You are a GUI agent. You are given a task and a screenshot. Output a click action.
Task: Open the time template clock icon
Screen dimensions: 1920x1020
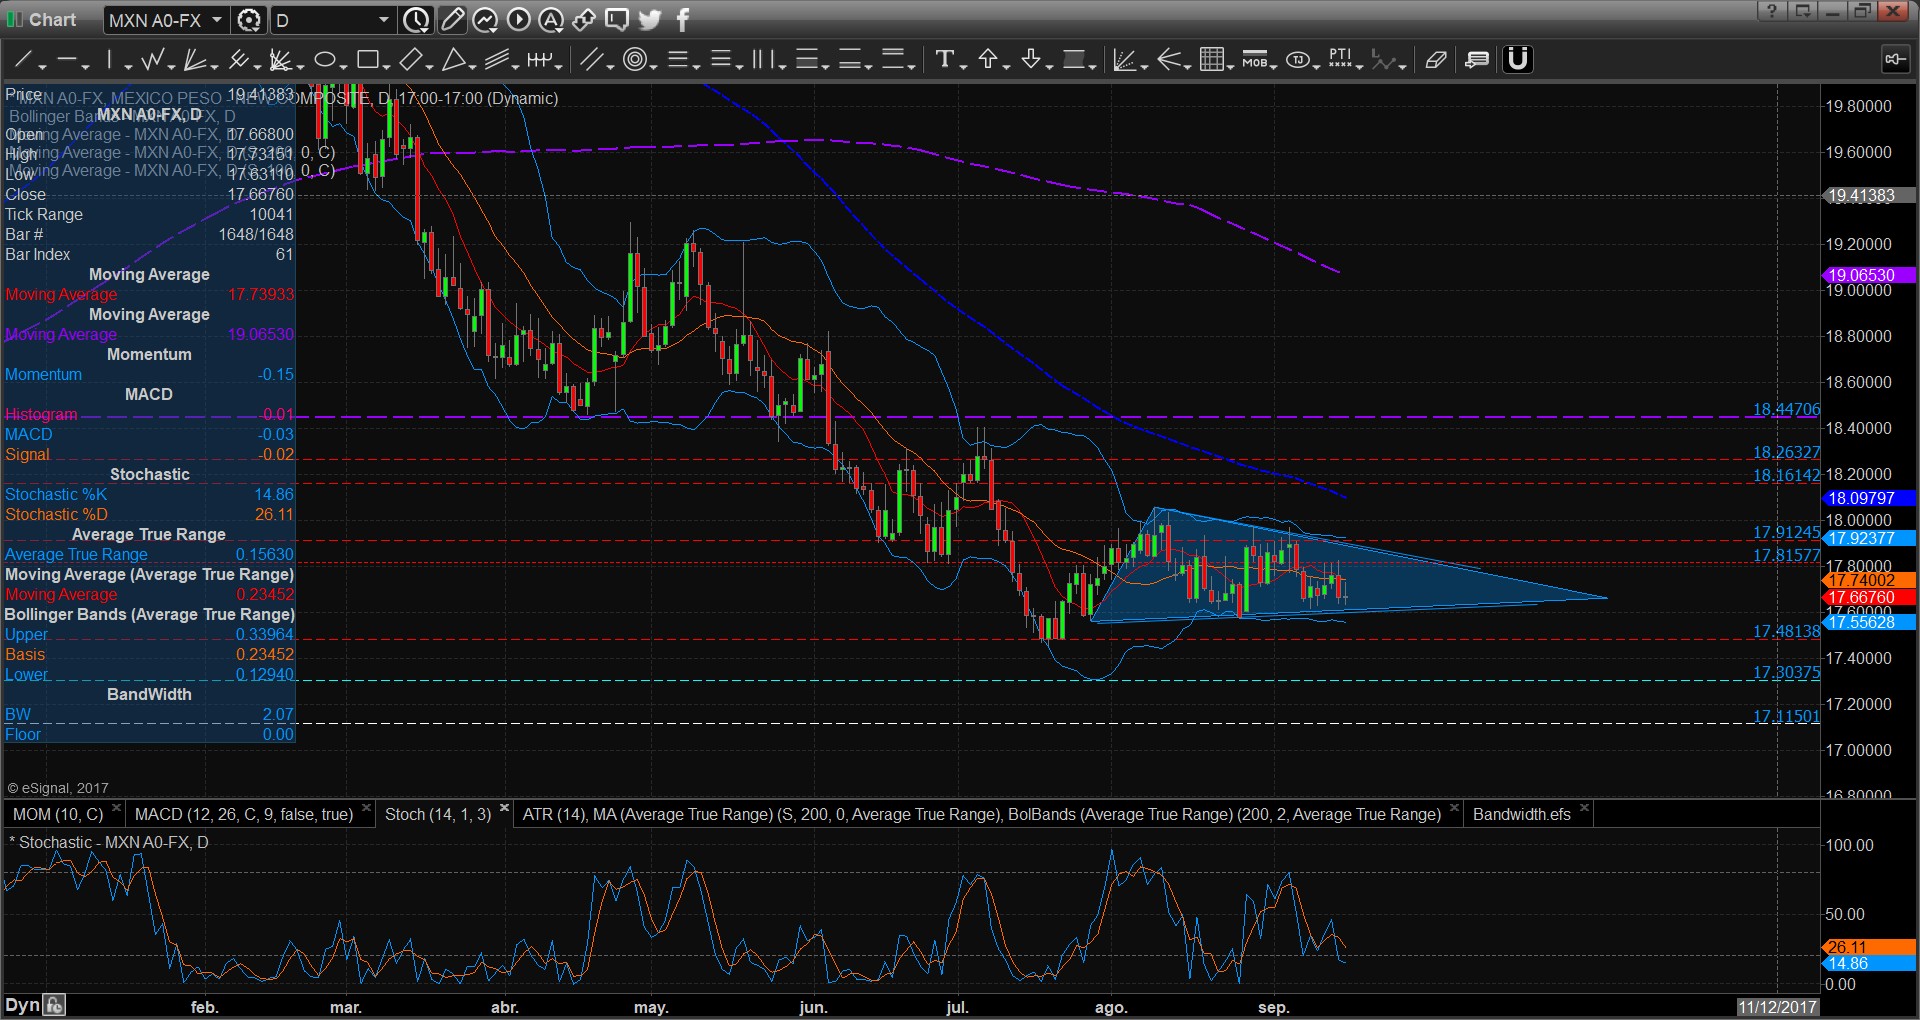tap(416, 20)
